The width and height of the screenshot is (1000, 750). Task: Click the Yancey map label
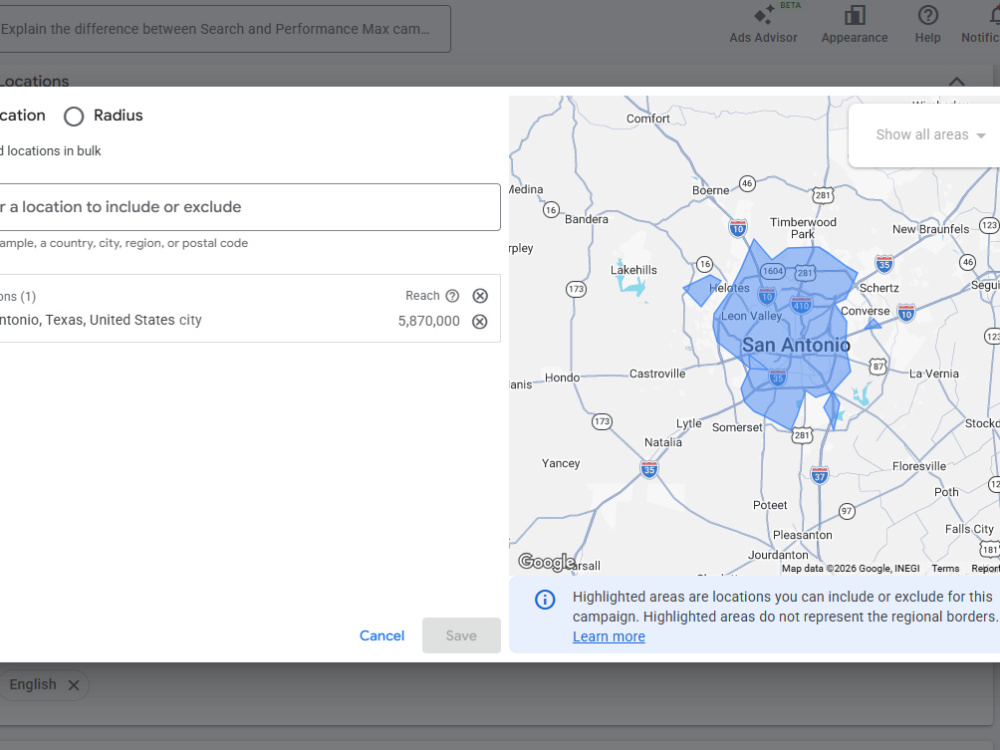coord(561,464)
